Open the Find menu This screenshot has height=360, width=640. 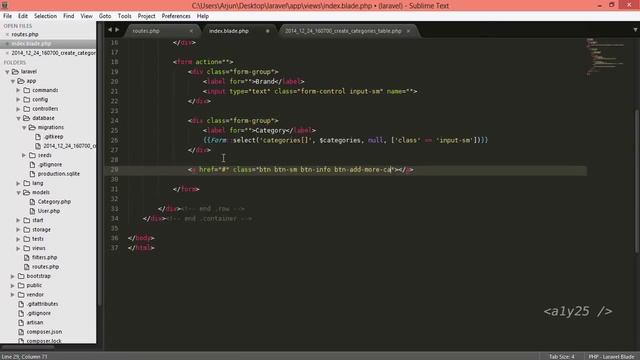click(69, 16)
